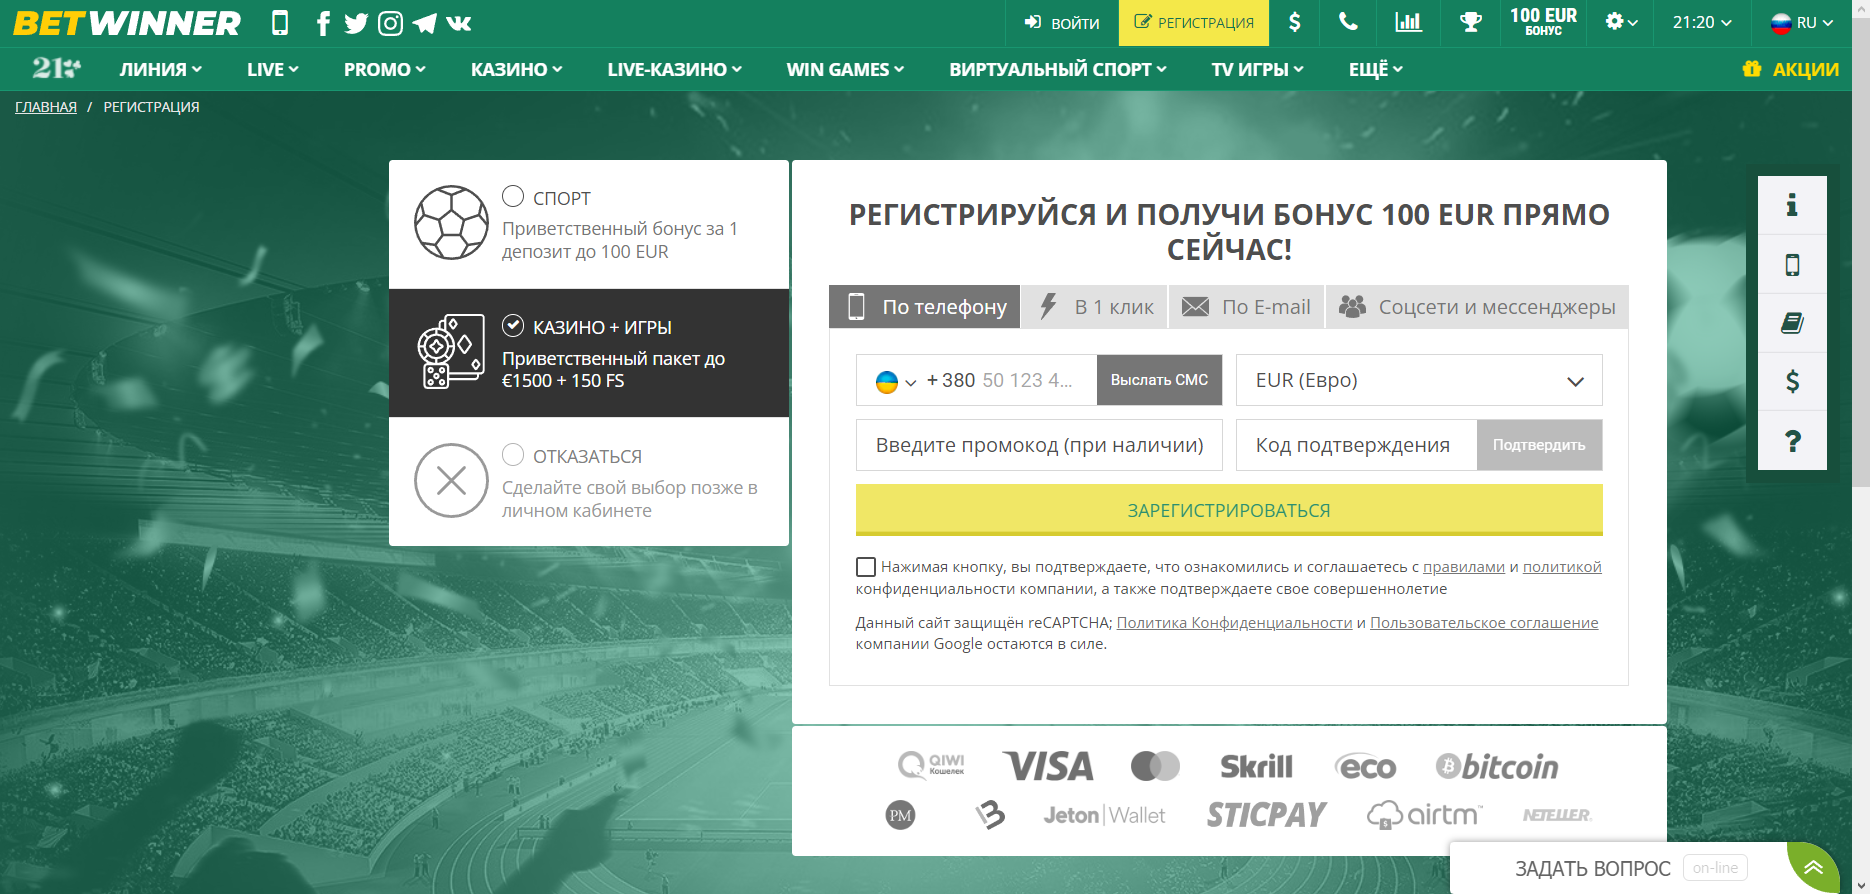Open the country code flag dropdown

tap(896, 381)
